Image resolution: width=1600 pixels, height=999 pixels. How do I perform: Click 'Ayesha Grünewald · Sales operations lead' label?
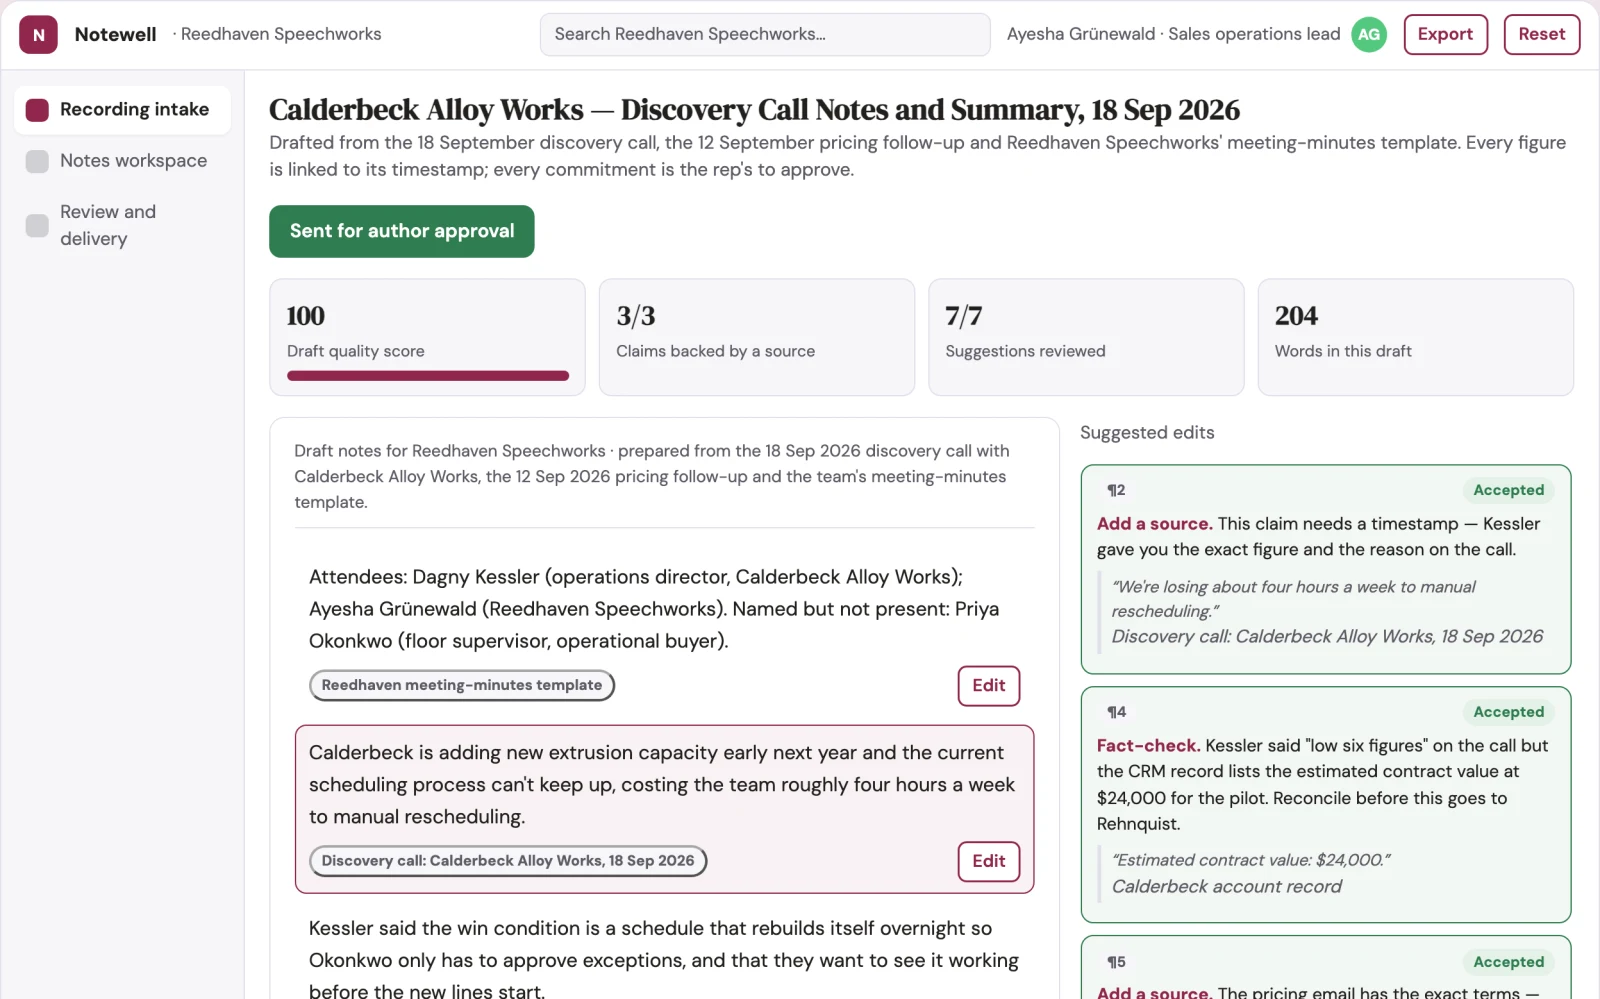tap(1173, 34)
